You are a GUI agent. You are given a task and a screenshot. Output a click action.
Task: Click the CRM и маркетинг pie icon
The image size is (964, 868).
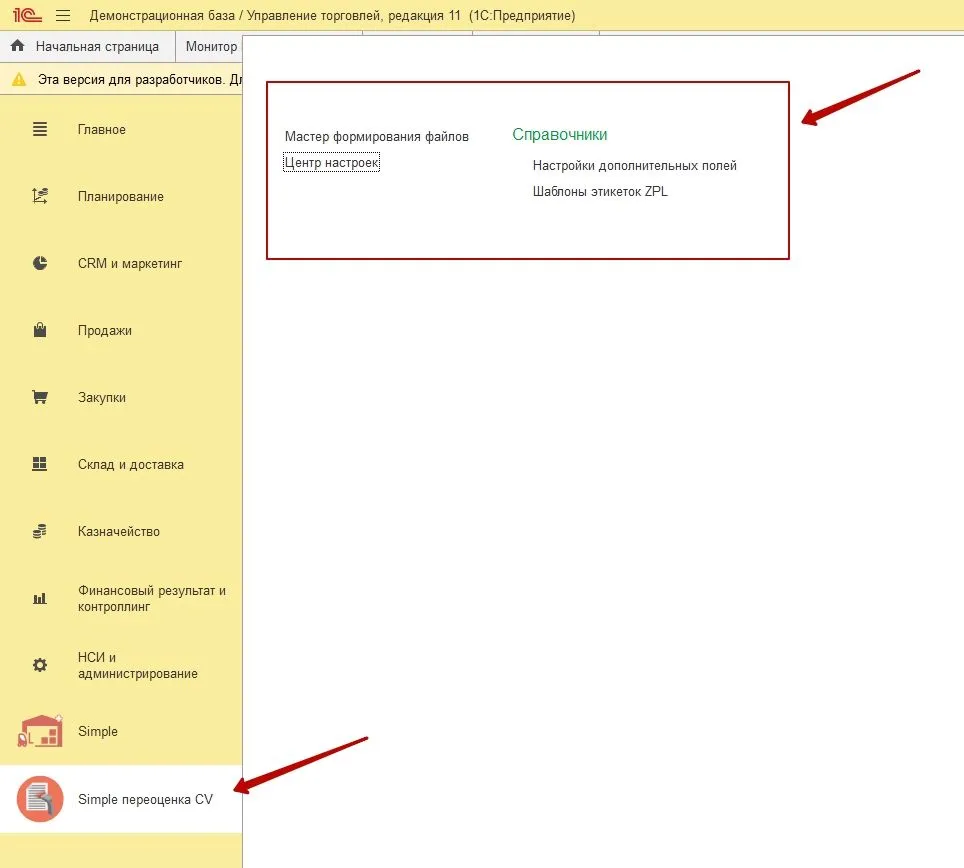[40, 263]
